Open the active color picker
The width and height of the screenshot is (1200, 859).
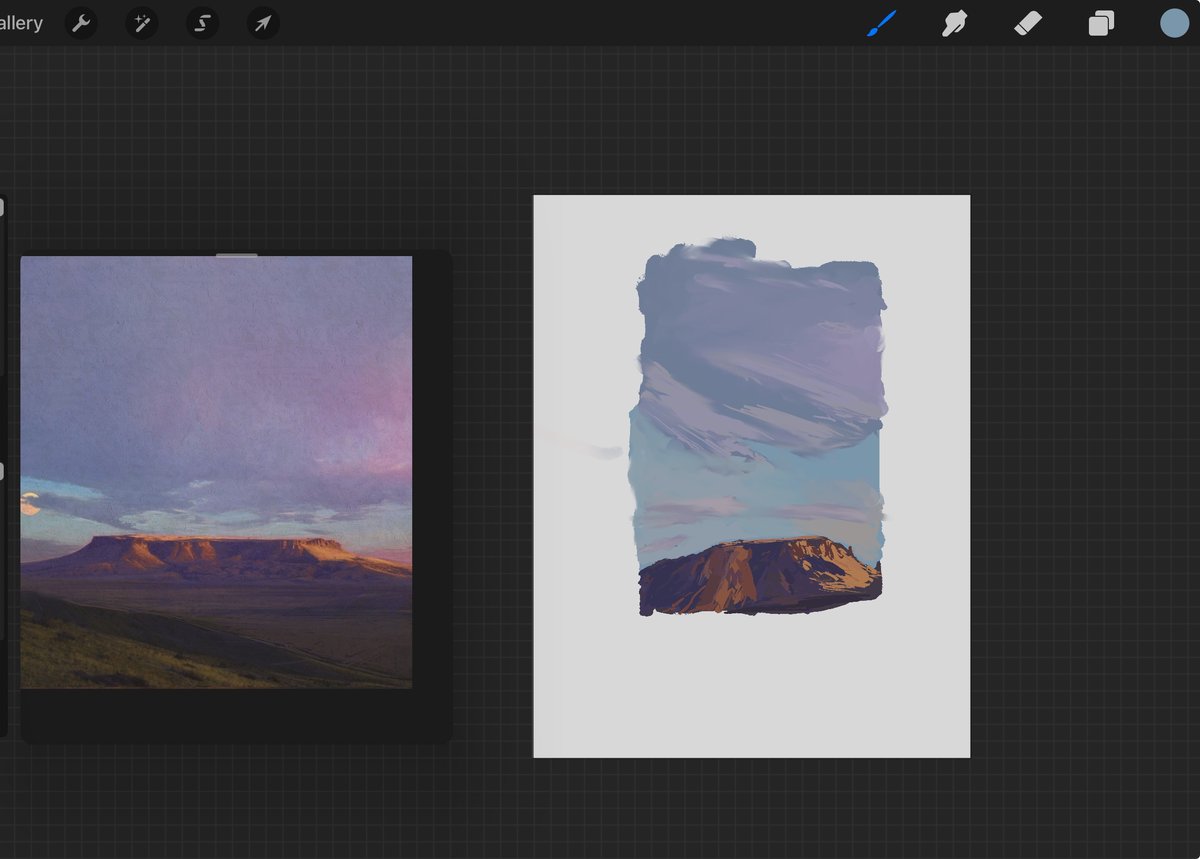[x=1174, y=23]
